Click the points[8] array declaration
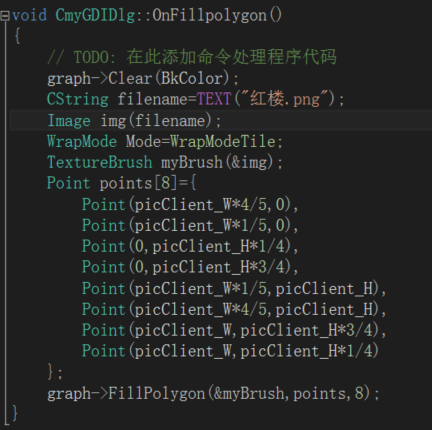 coord(148,183)
